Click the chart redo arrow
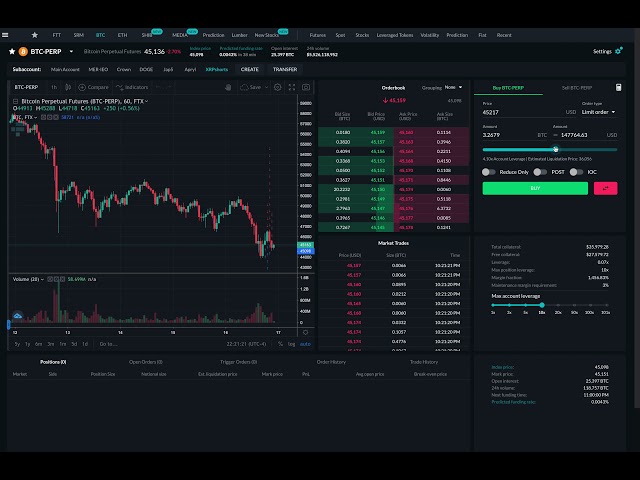Image resolution: width=640 pixels, height=480 pixels. [169, 87]
